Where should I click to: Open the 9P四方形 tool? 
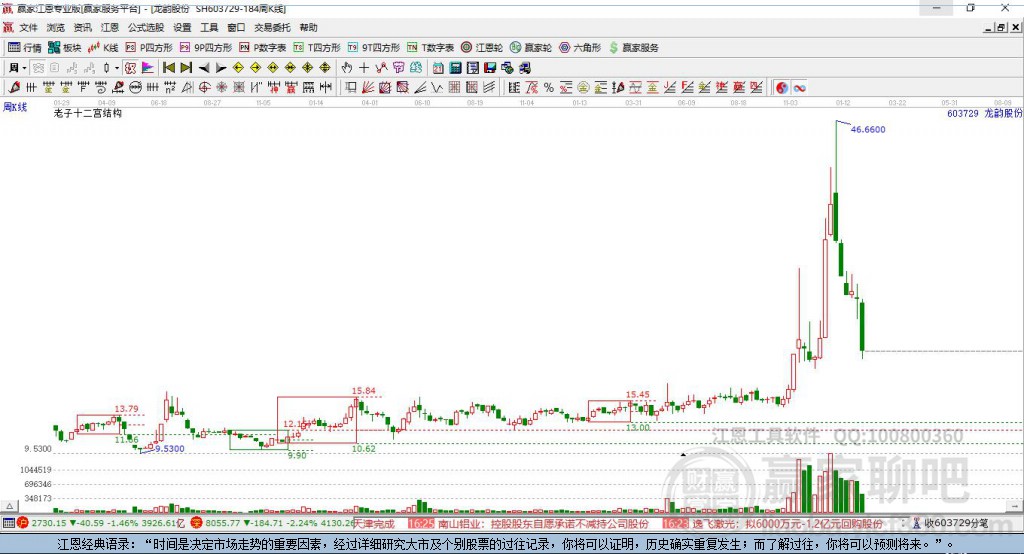206,48
